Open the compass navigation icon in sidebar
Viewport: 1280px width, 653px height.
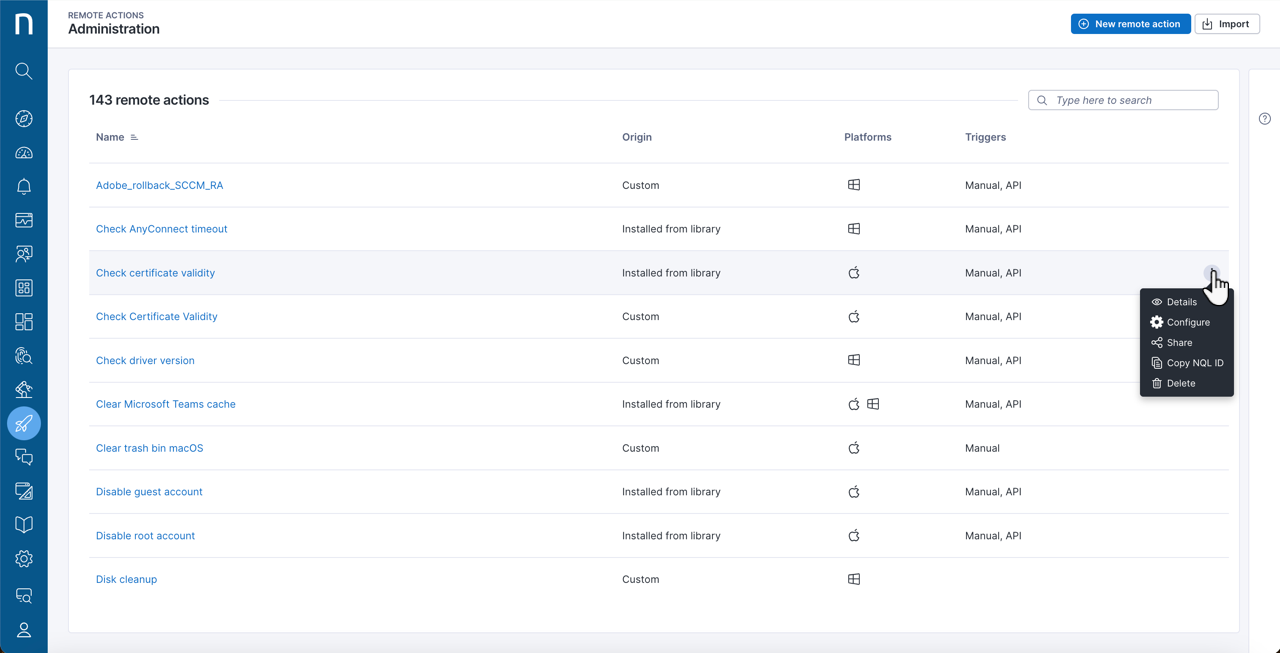coord(24,118)
